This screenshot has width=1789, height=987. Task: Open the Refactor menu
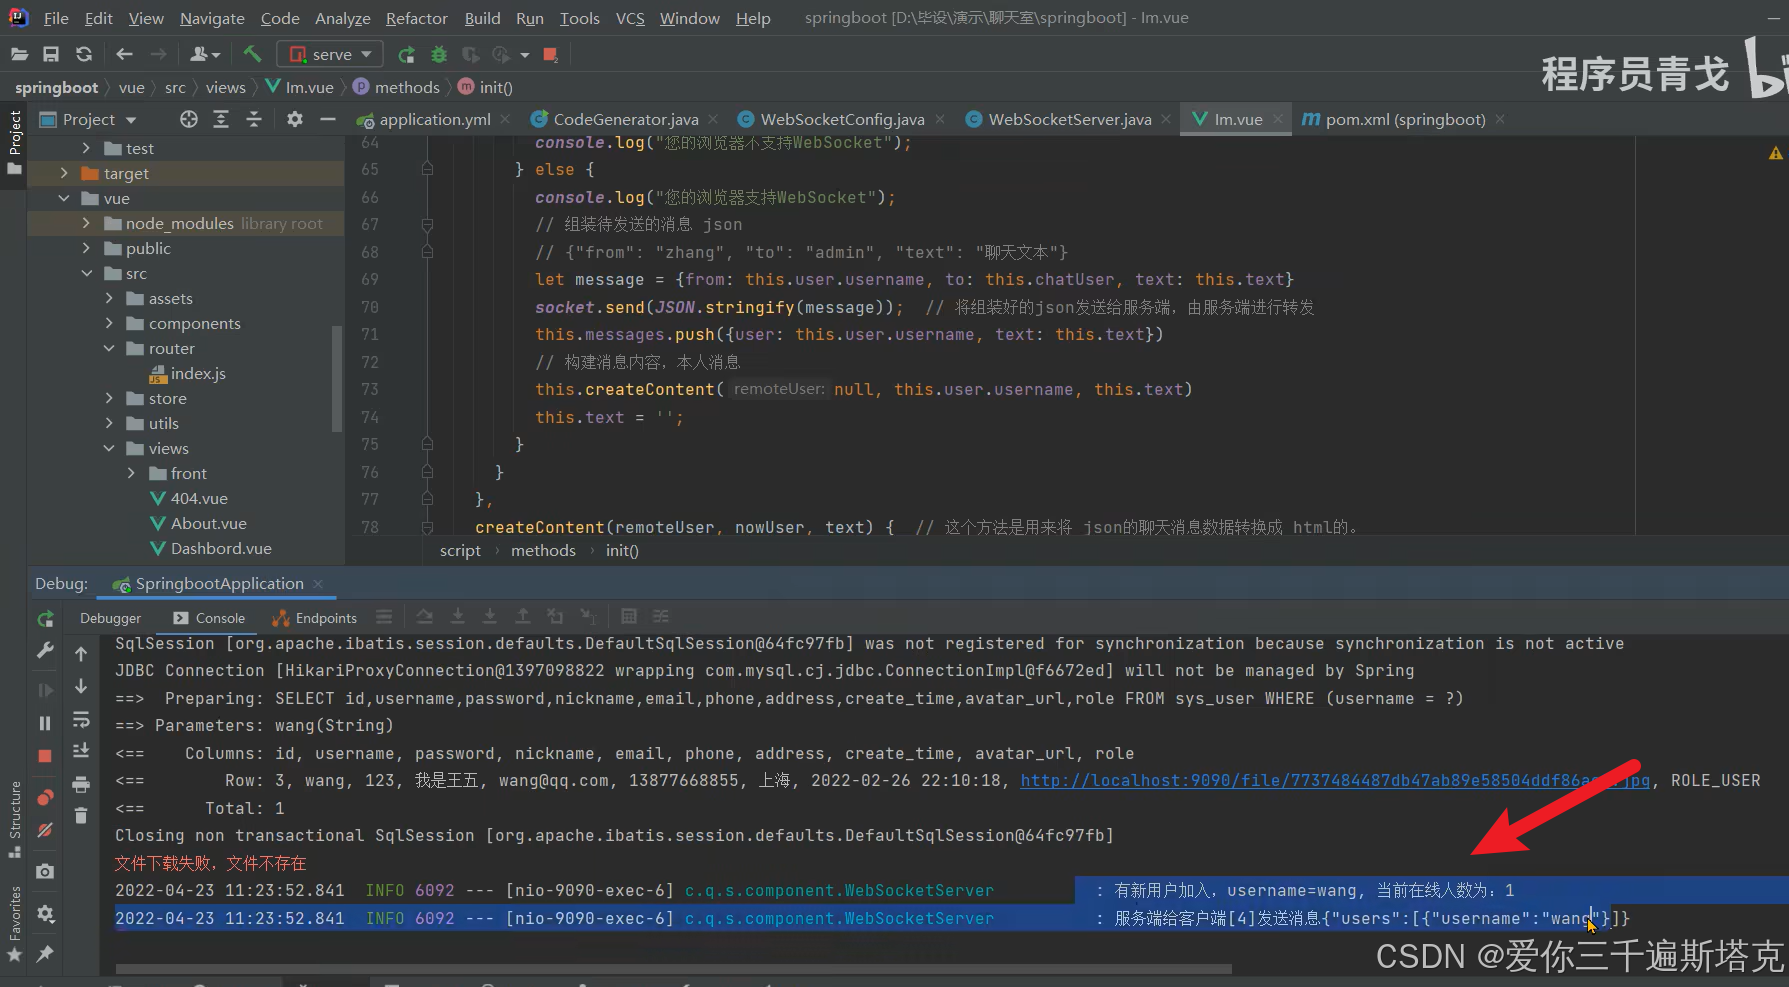[x=416, y=18]
